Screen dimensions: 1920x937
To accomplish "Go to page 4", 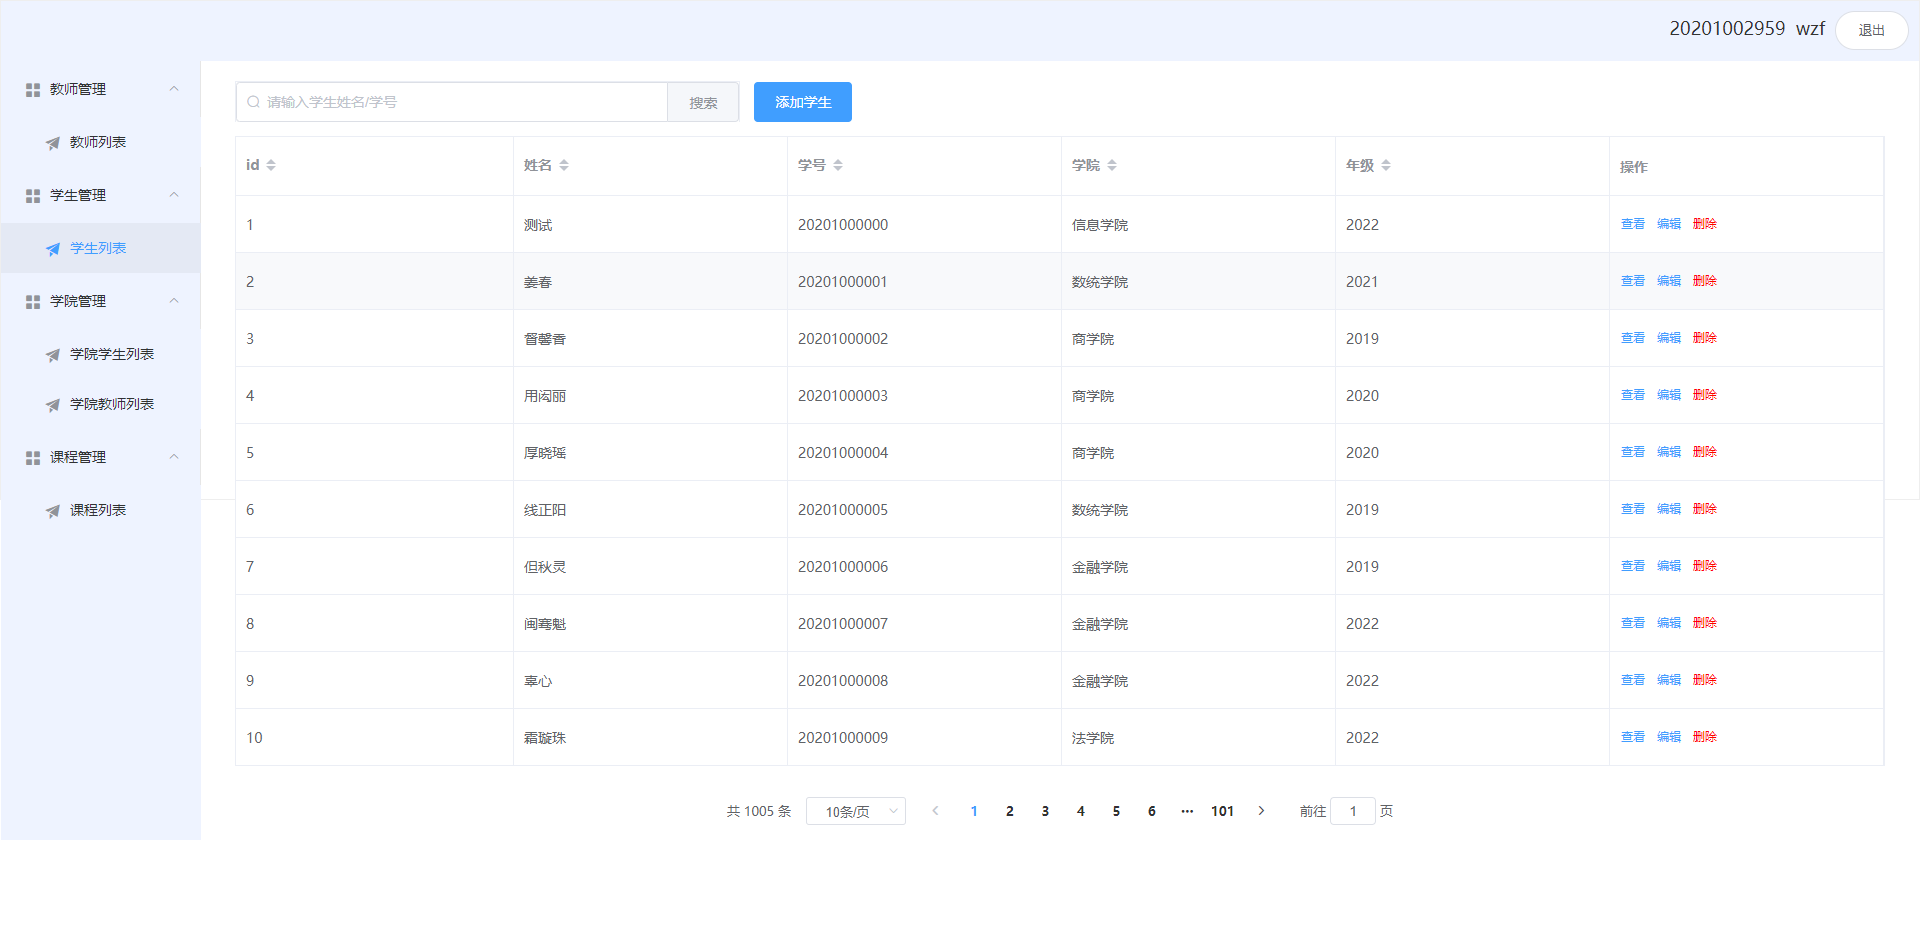I will point(1081,811).
